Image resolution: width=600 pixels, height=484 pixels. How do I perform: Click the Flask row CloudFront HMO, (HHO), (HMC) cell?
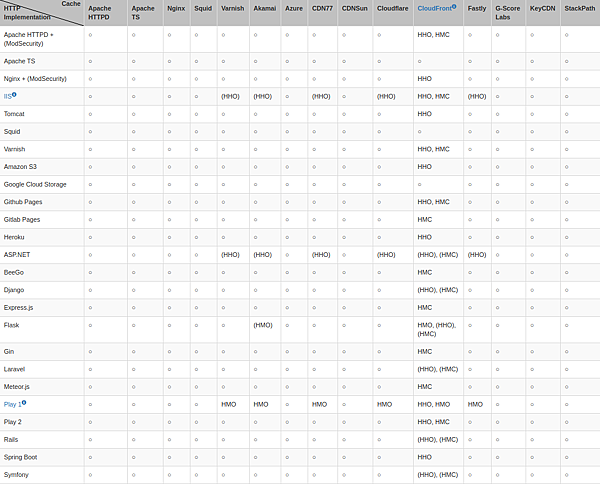coord(437,329)
